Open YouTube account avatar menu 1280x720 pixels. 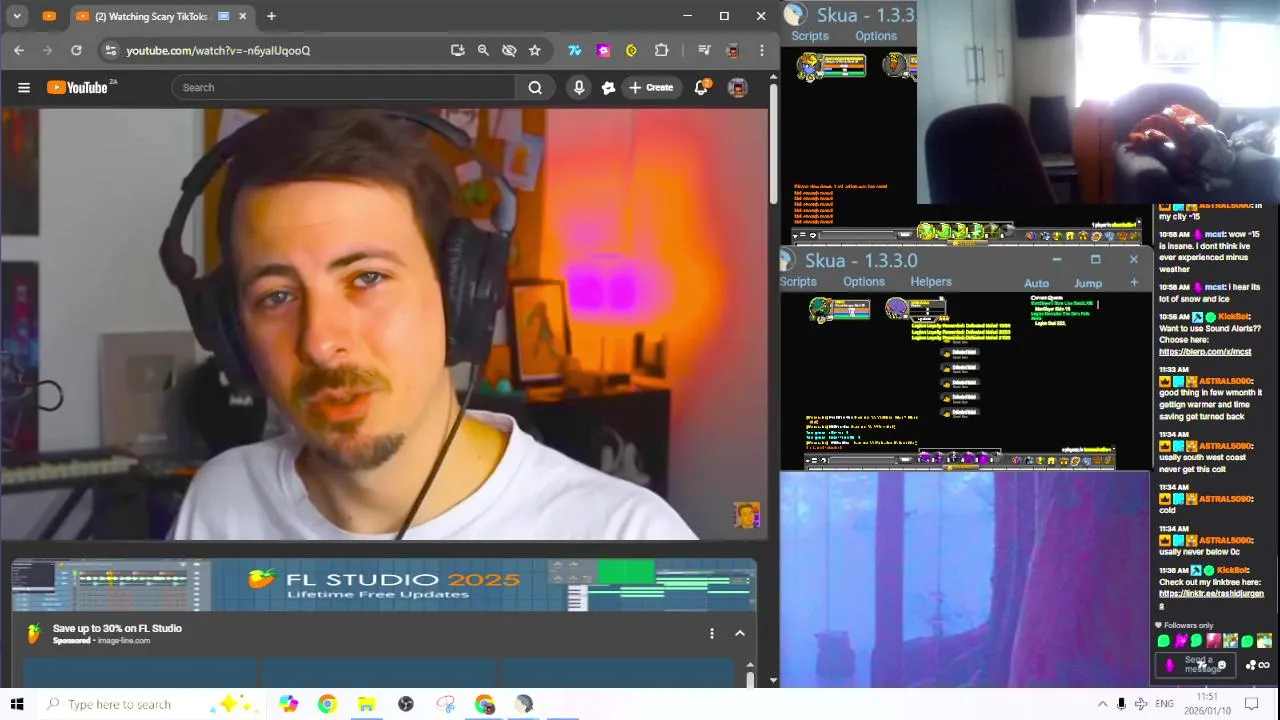click(x=737, y=87)
